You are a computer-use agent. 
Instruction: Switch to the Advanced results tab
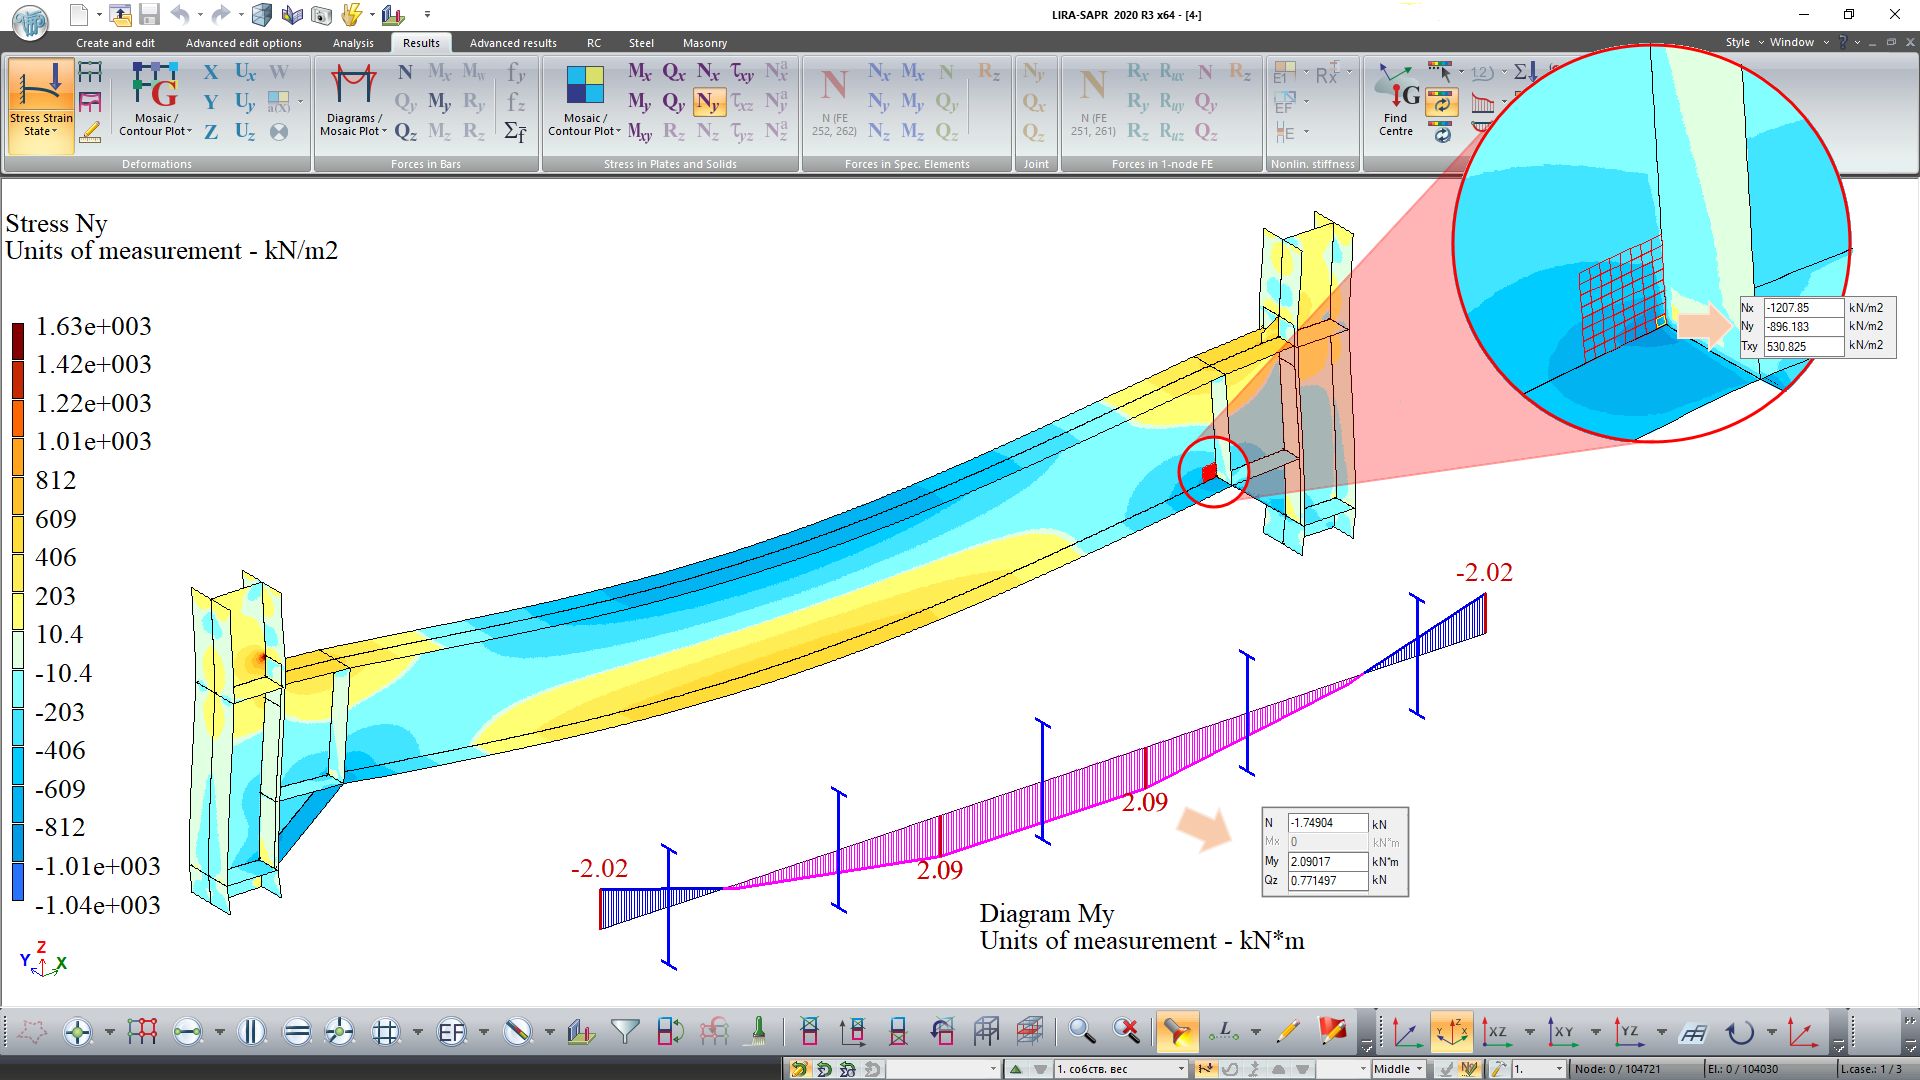[513, 43]
